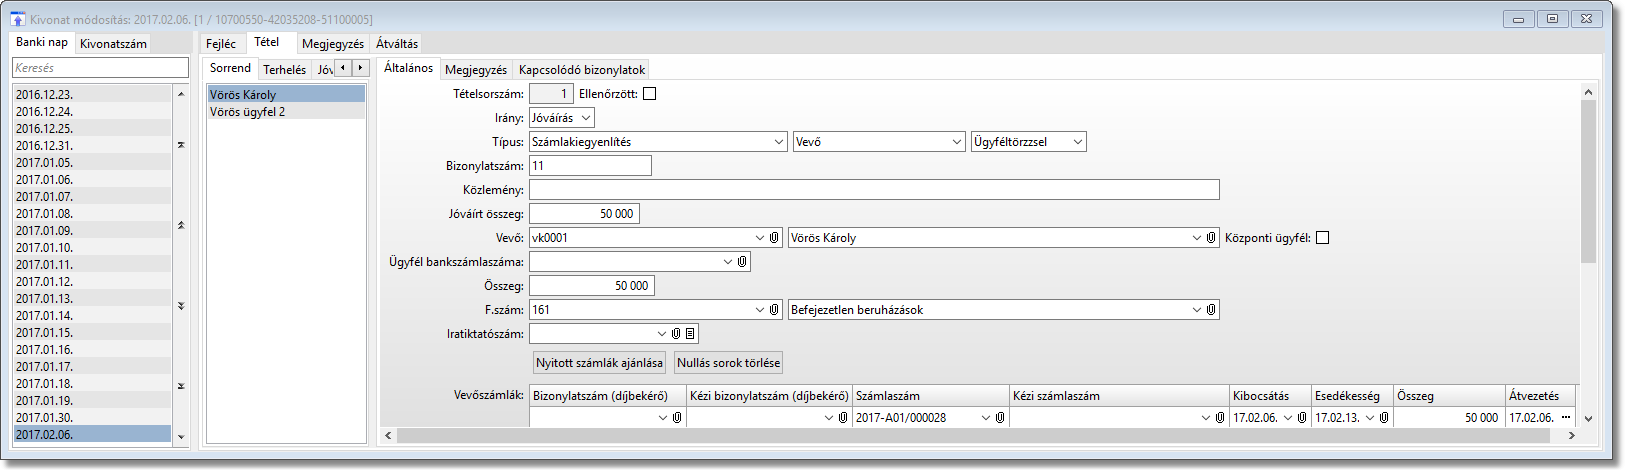1625x472 pixels.
Task: Select the Általános tab
Action: [409, 68]
